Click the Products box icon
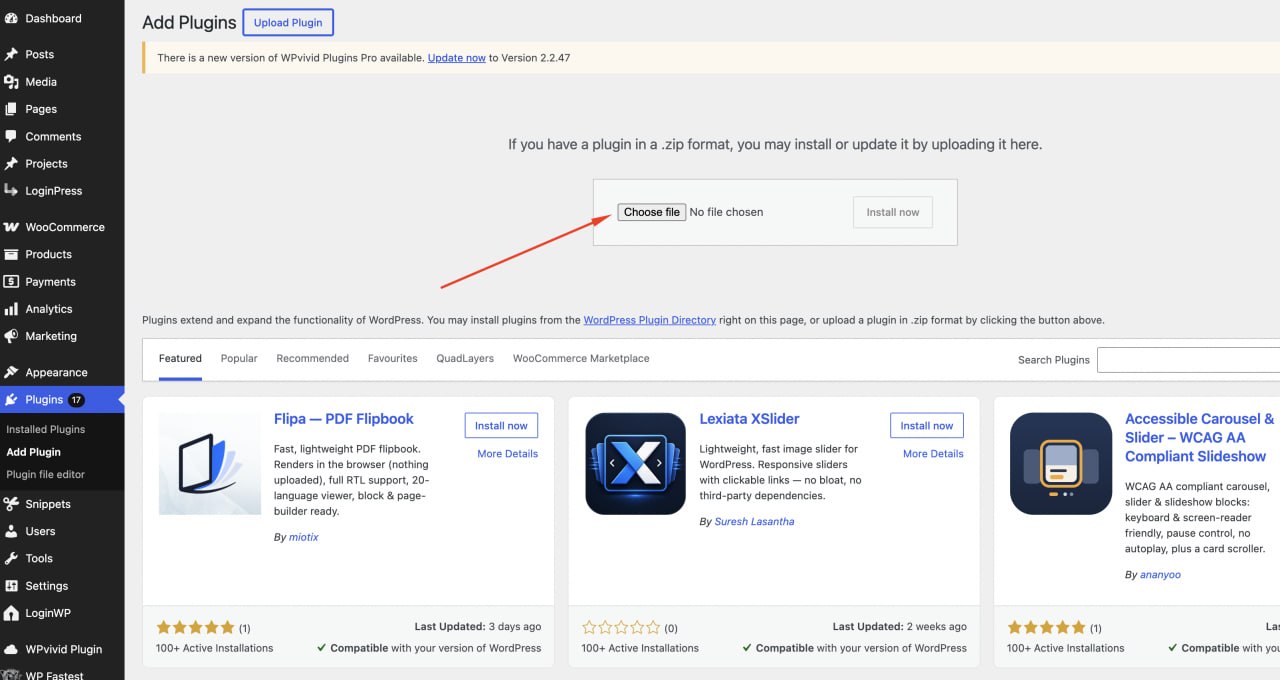Viewport: 1280px width, 680px height. point(11,254)
